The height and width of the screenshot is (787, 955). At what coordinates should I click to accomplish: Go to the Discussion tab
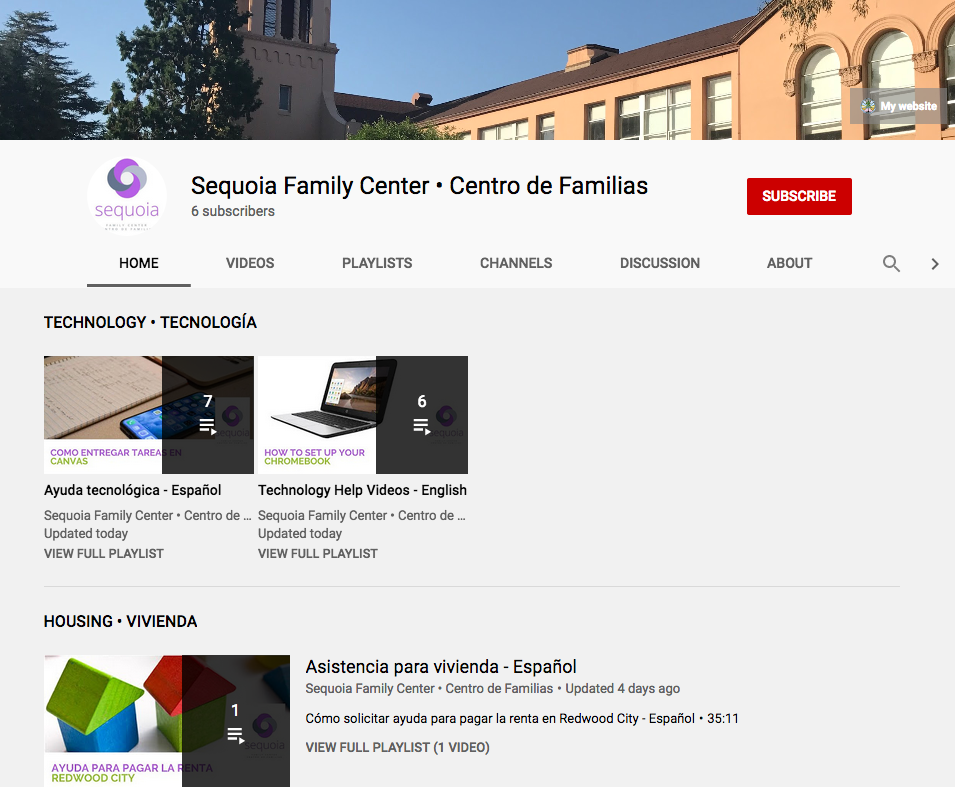660,263
